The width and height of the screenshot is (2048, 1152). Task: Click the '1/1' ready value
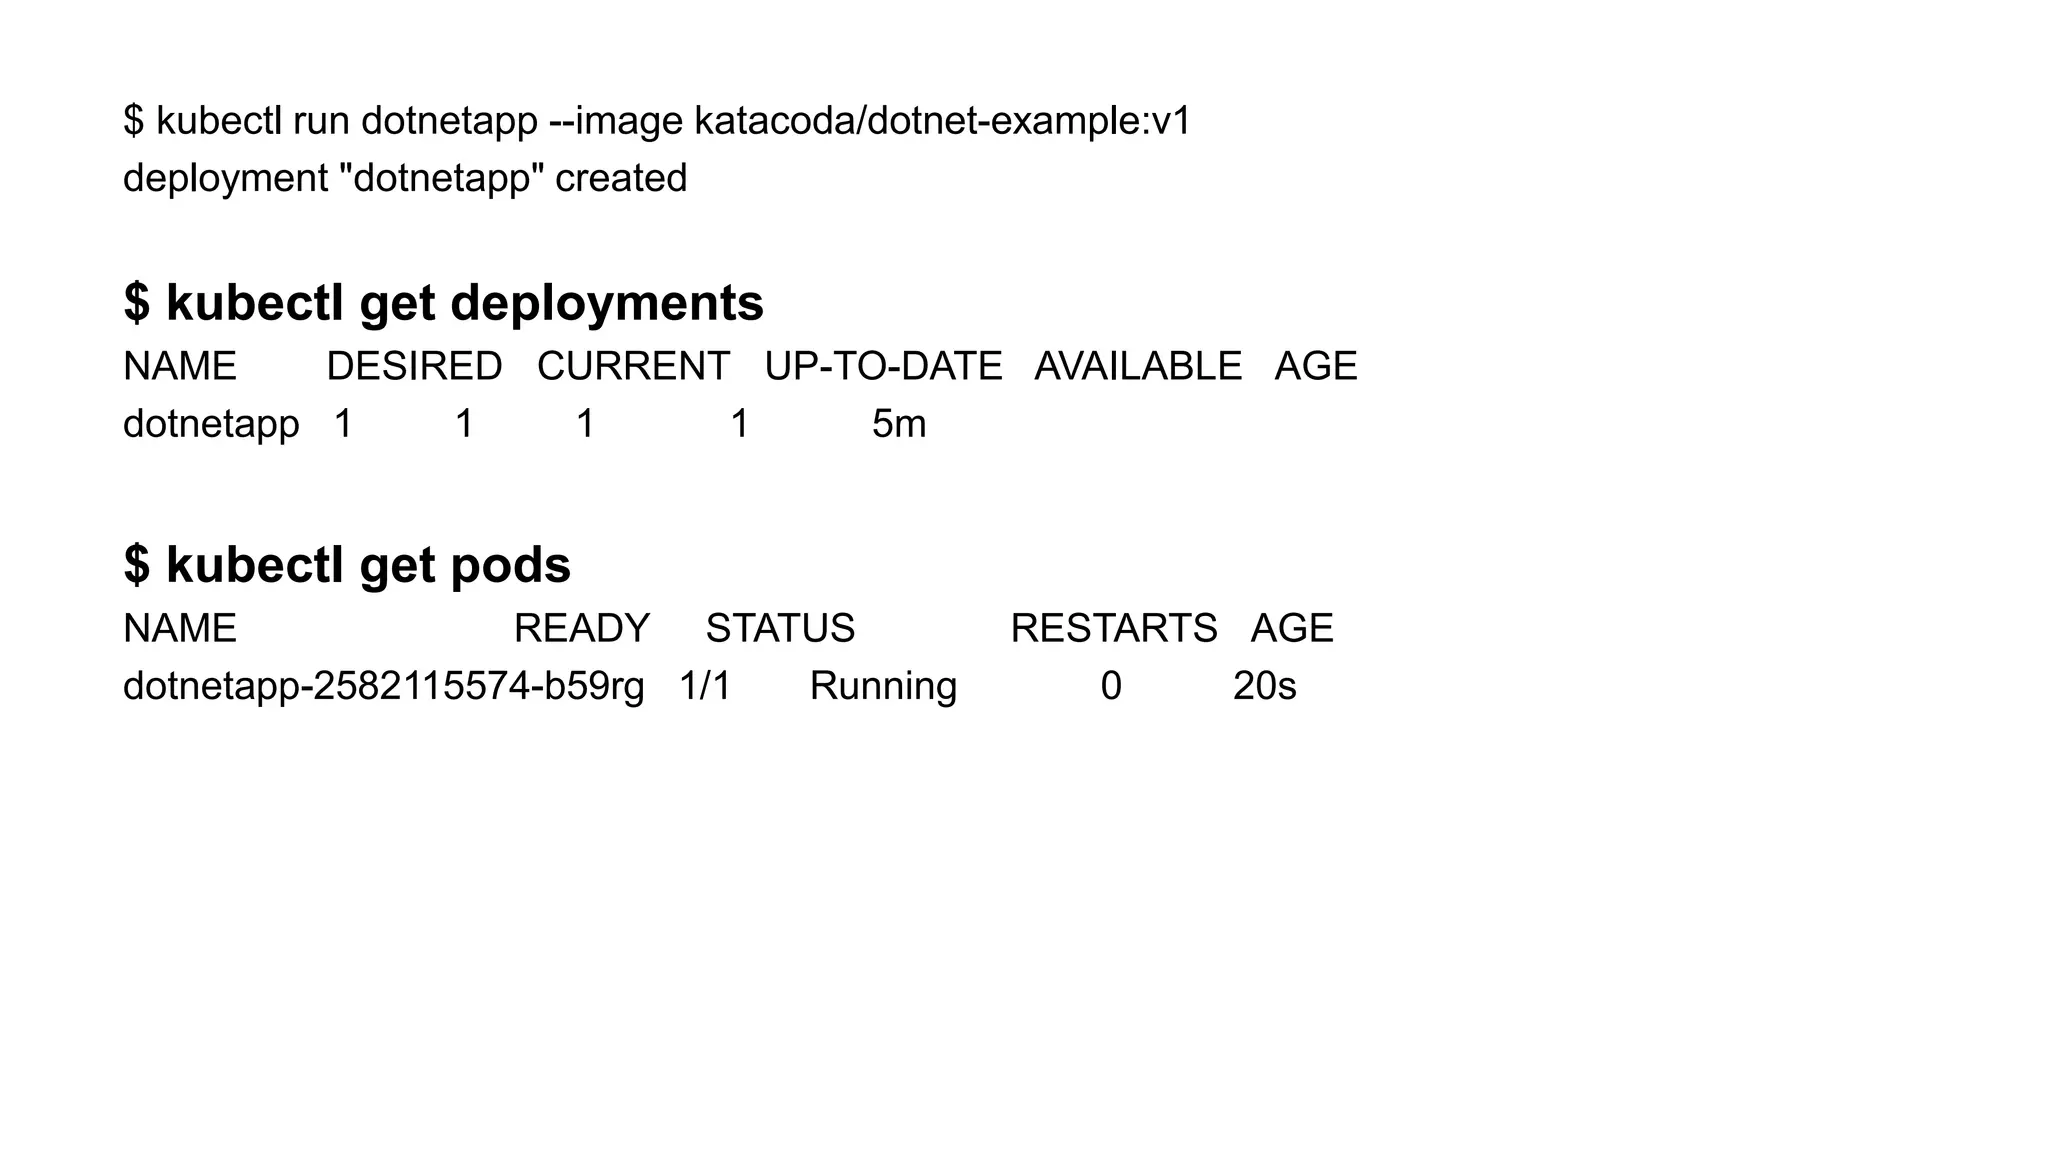click(x=705, y=687)
